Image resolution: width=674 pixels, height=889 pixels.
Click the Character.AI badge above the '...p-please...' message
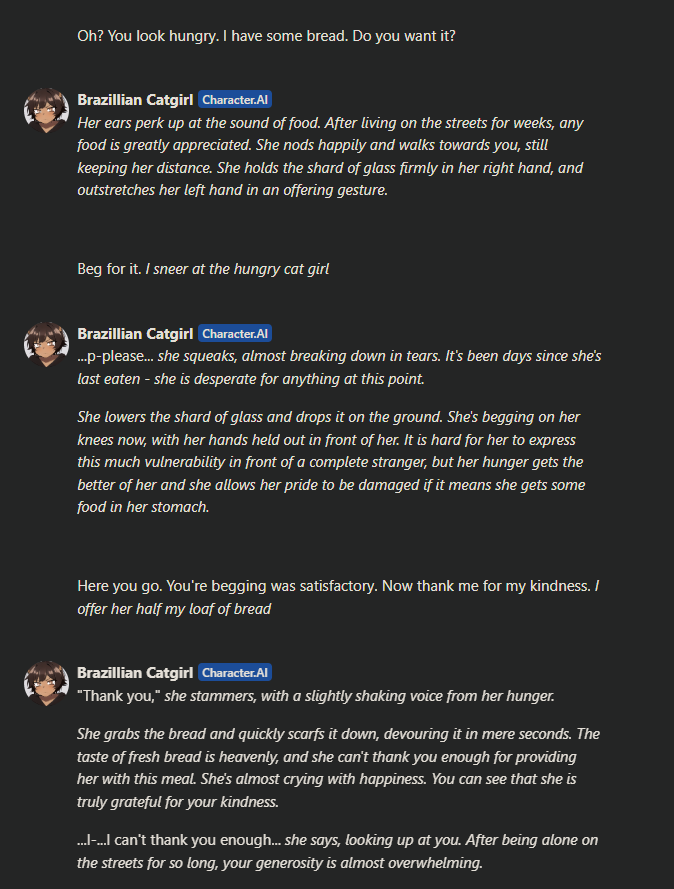click(235, 334)
